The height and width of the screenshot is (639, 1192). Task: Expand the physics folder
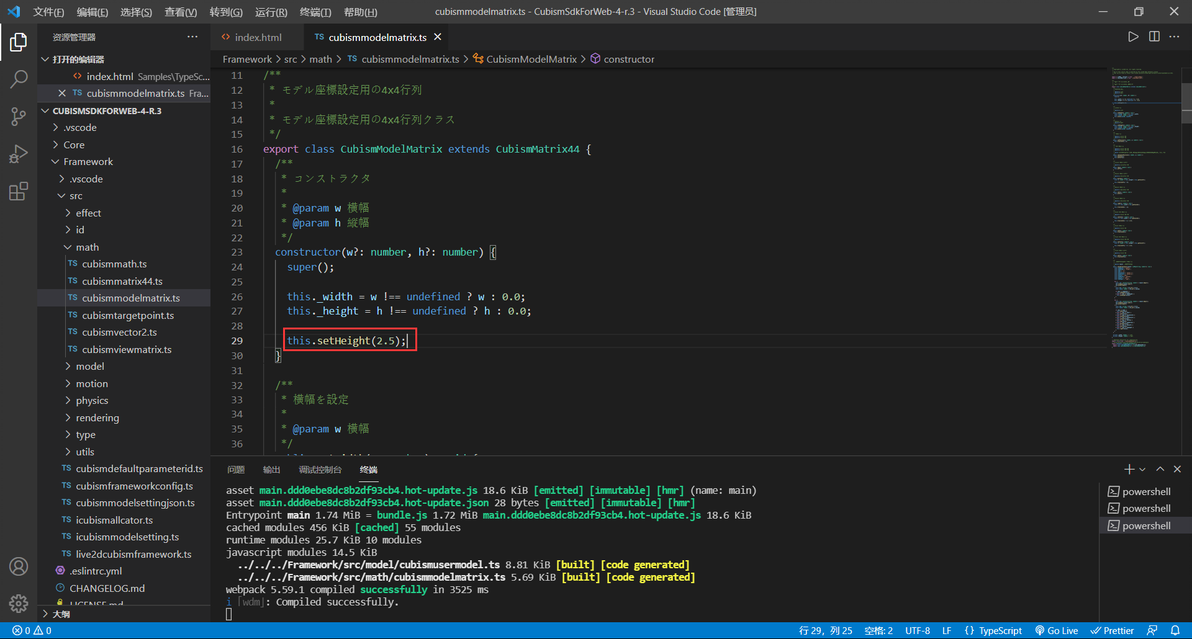(x=124, y=400)
